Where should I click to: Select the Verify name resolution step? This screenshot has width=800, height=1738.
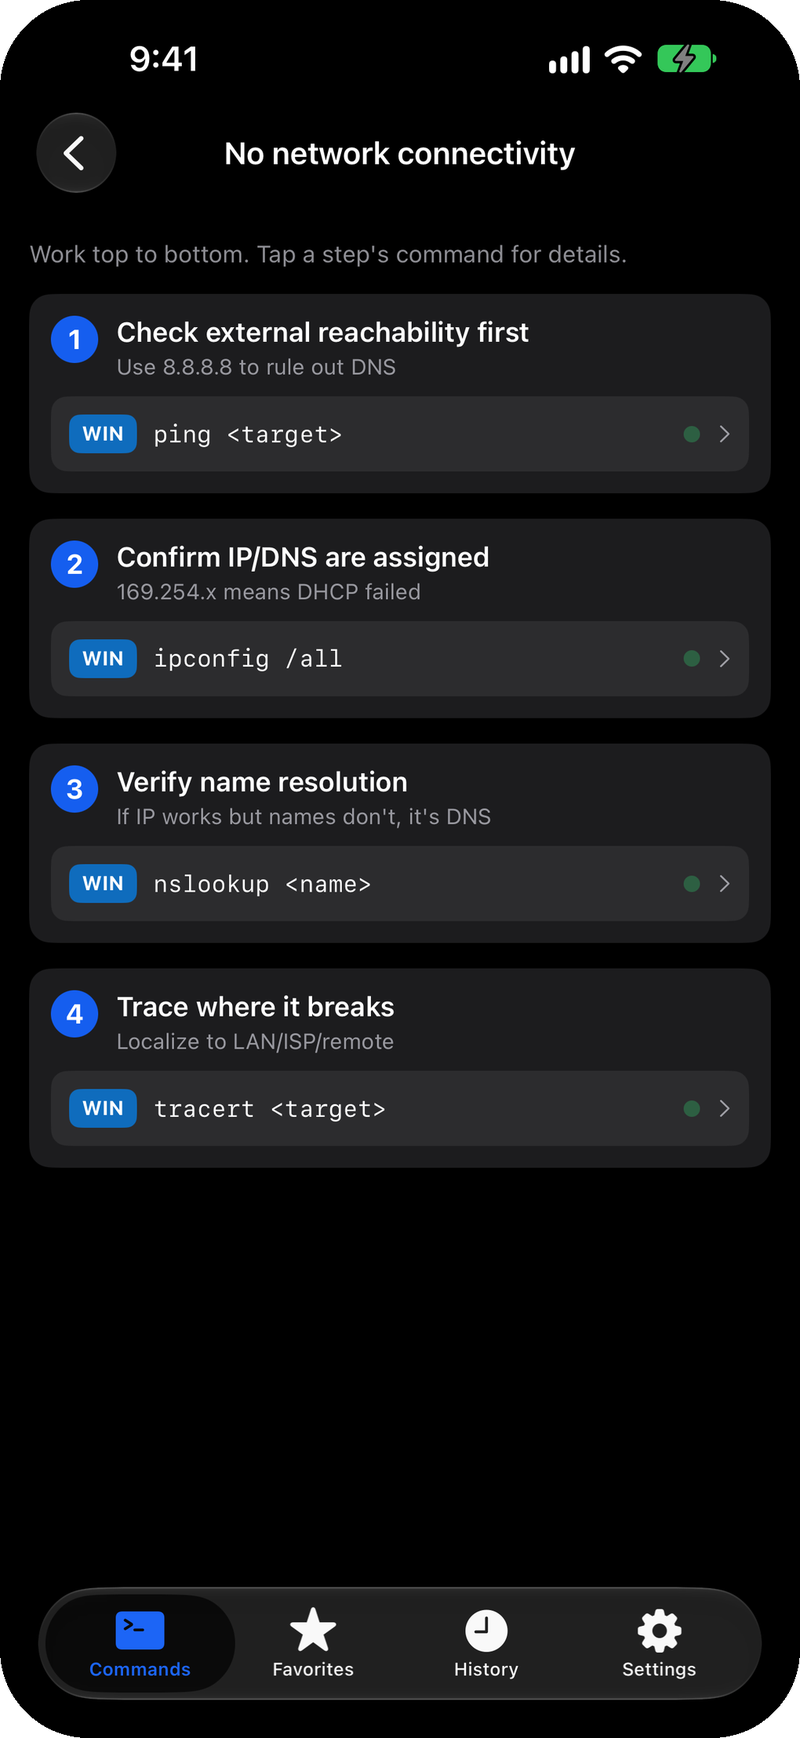tap(262, 782)
